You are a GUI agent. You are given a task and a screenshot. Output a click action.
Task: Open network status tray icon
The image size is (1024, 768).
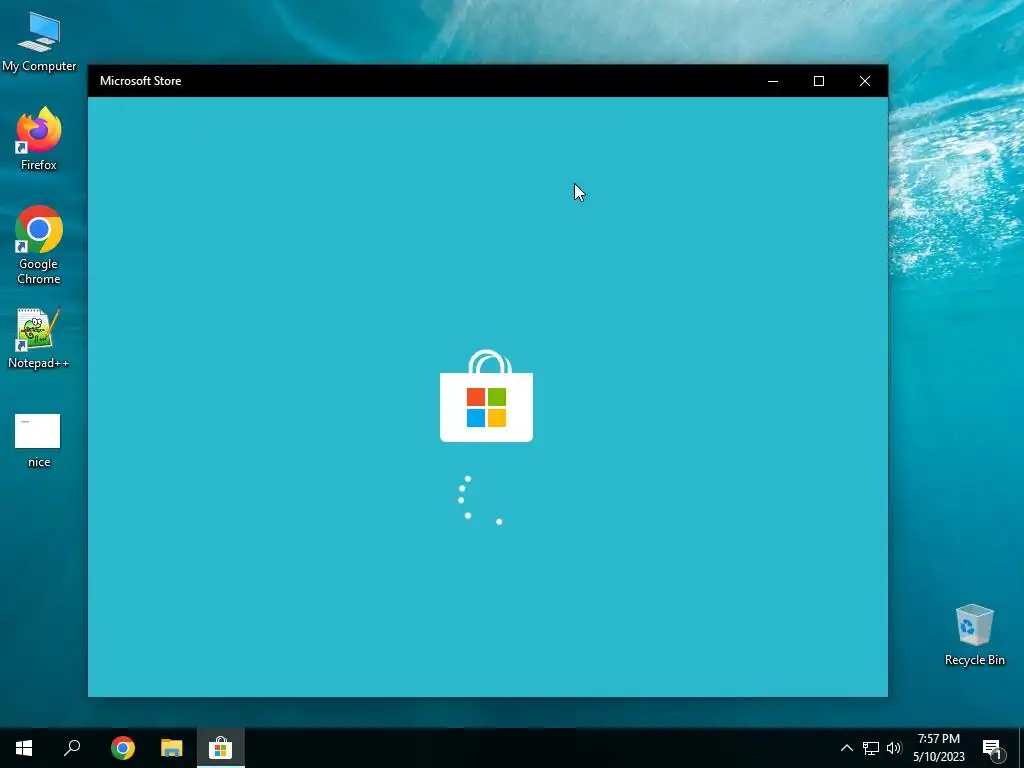[x=871, y=748]
